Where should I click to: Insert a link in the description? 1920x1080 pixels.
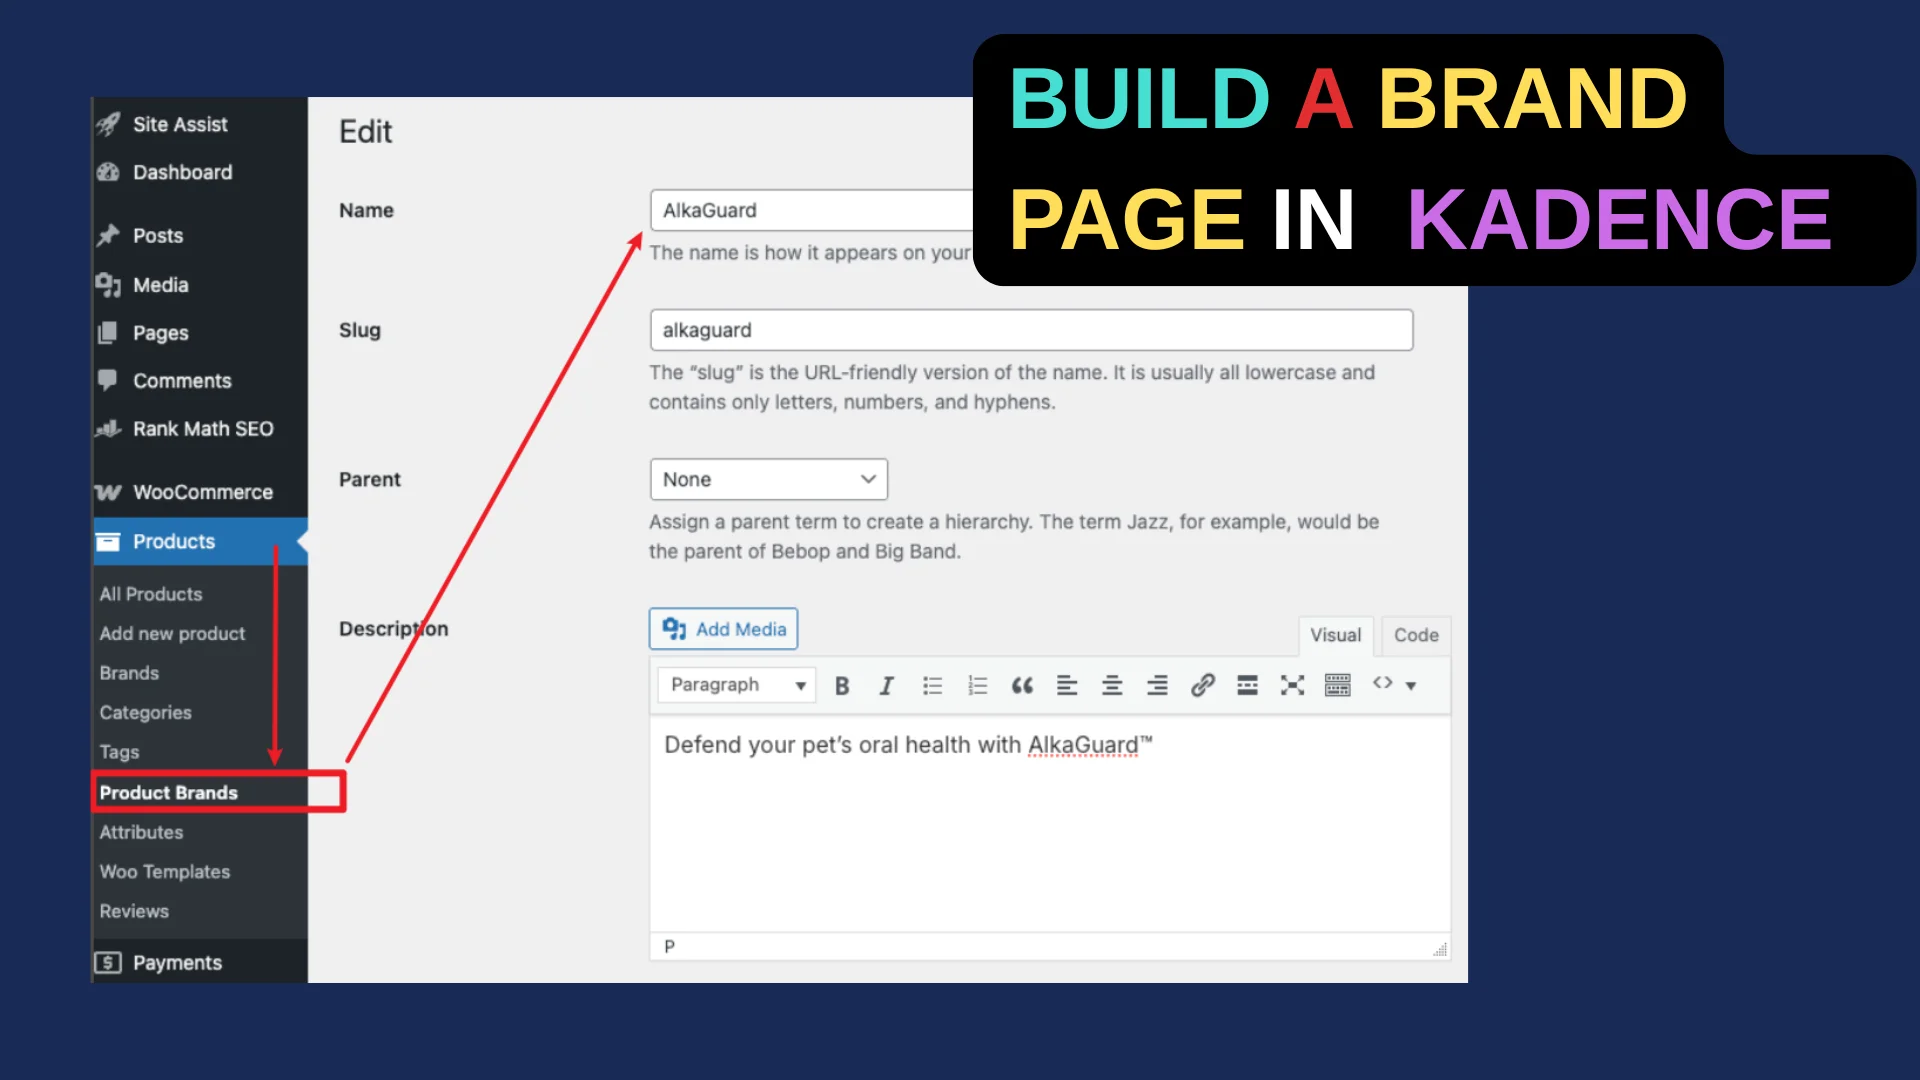point(1202,685)
